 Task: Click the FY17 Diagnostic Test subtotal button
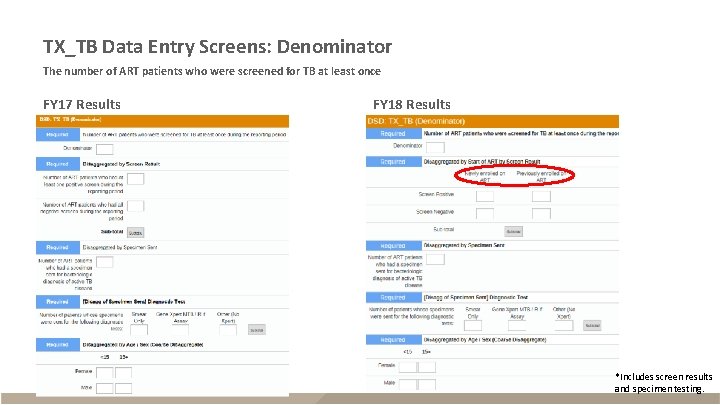[x=257, y=330]
